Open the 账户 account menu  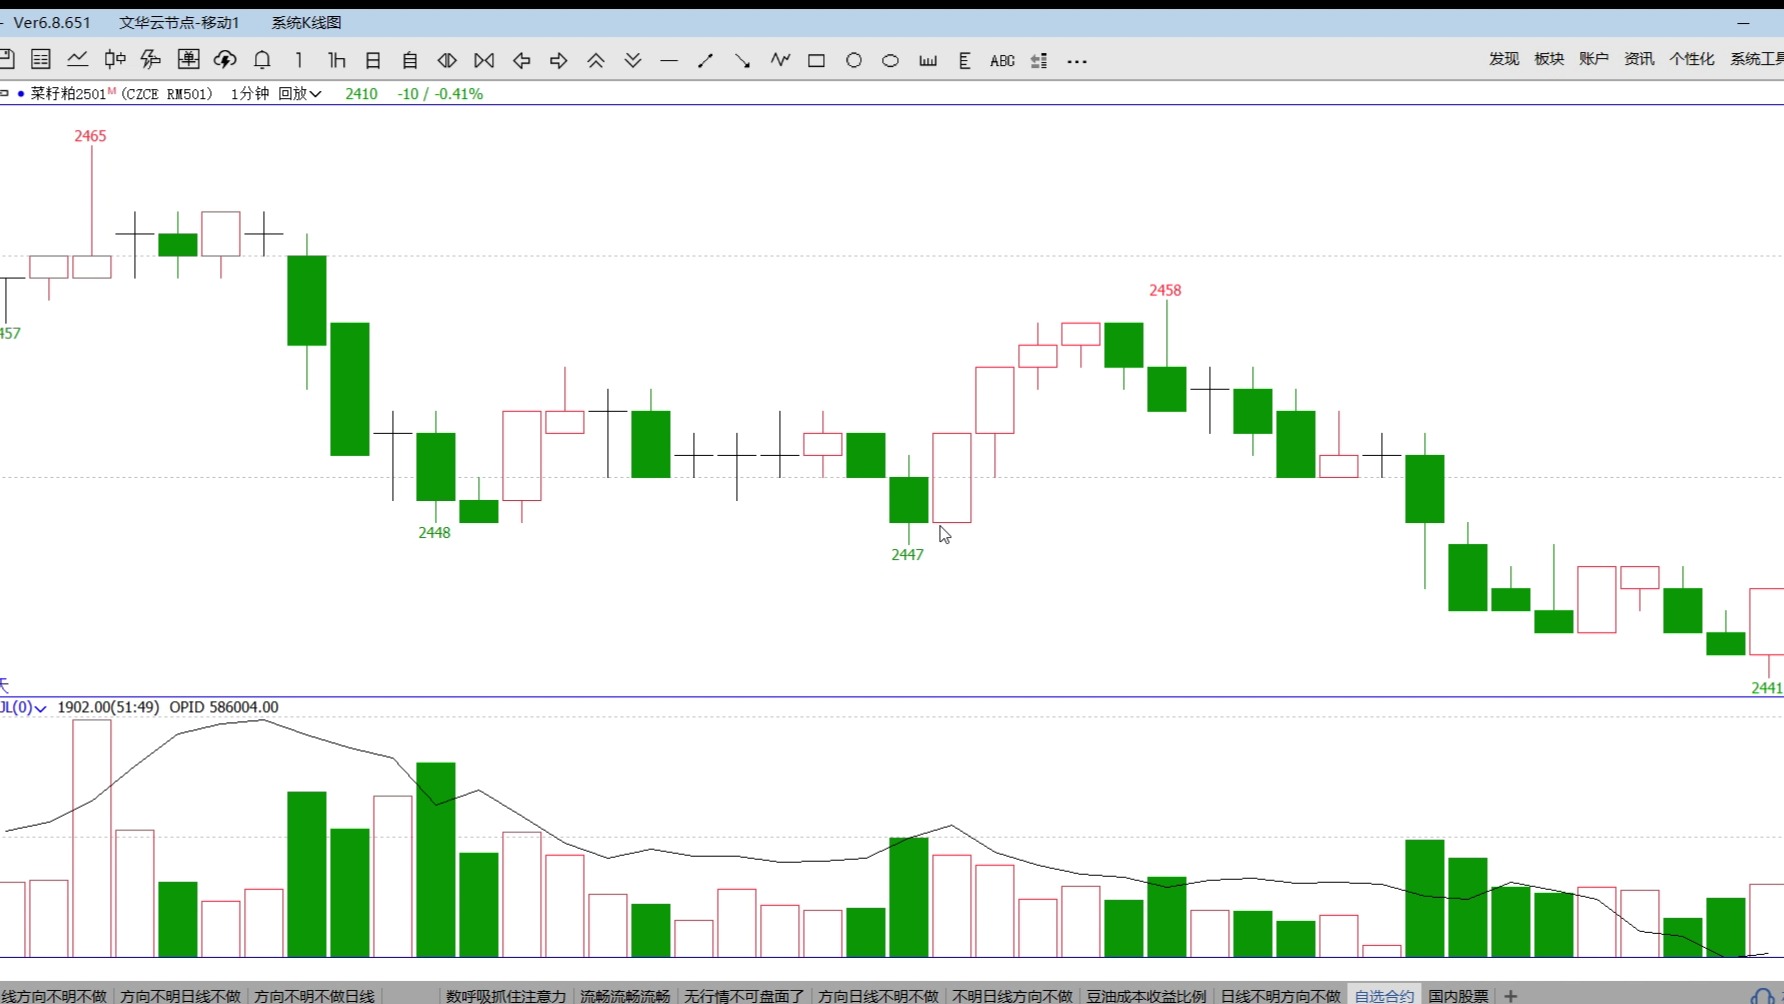[1593, 59]
